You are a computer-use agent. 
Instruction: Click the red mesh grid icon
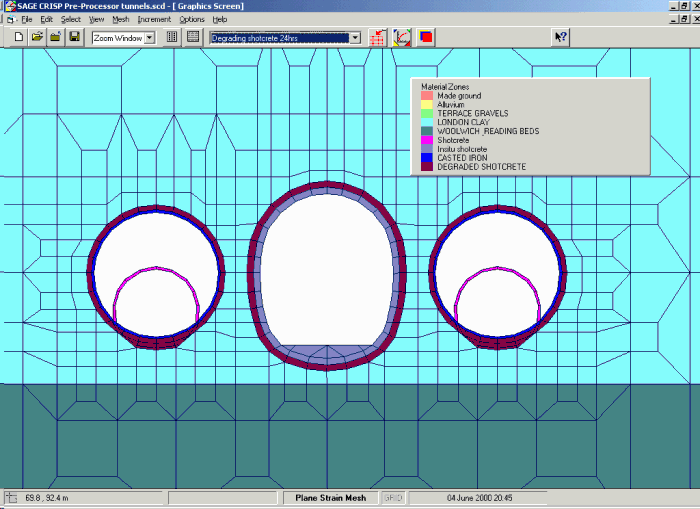378,38
